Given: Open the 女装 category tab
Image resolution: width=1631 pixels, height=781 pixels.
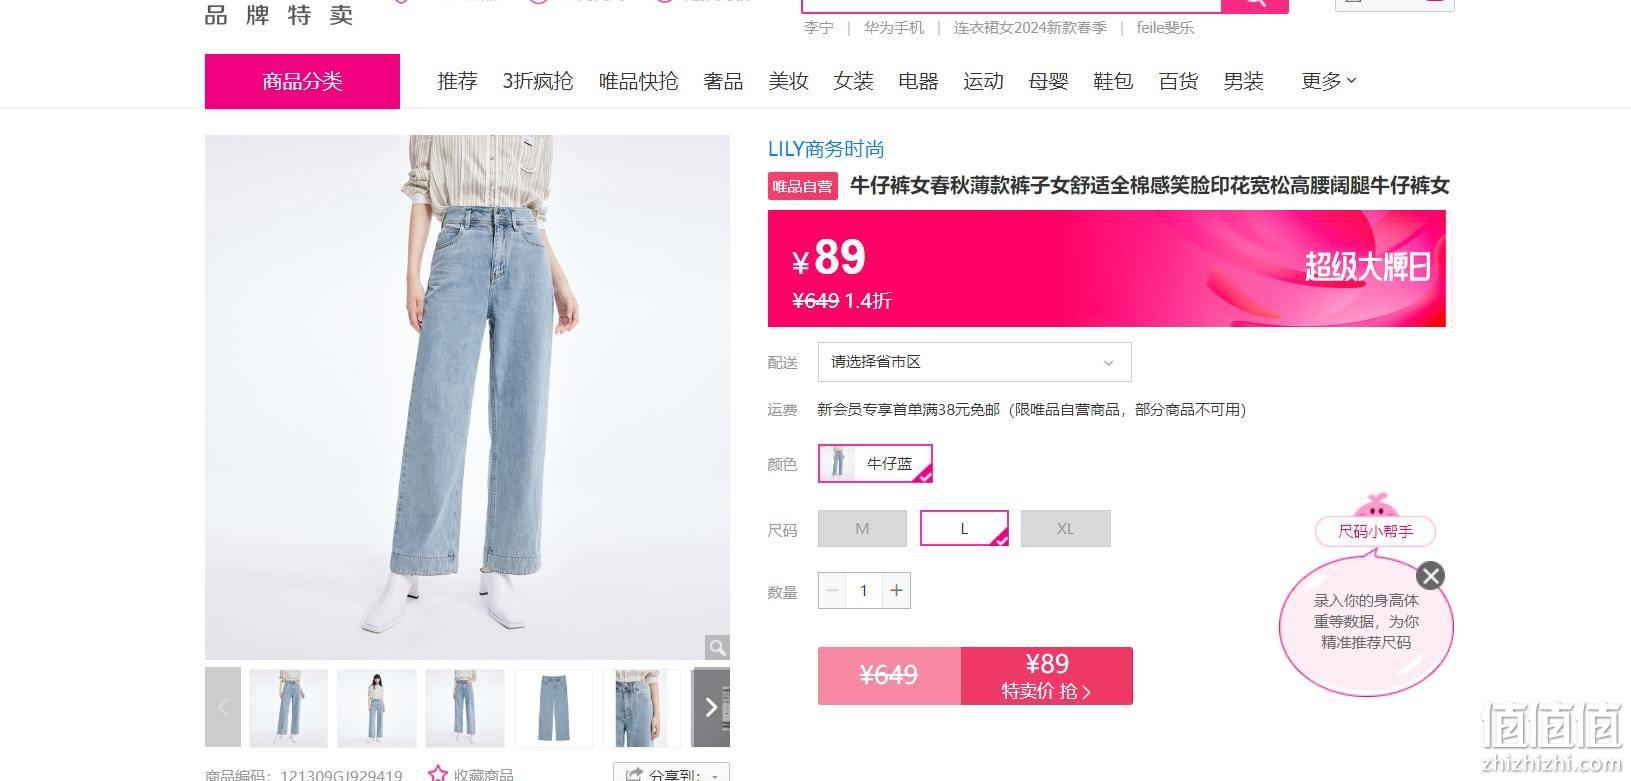Looking at the screenshot, I should point(853,81).
